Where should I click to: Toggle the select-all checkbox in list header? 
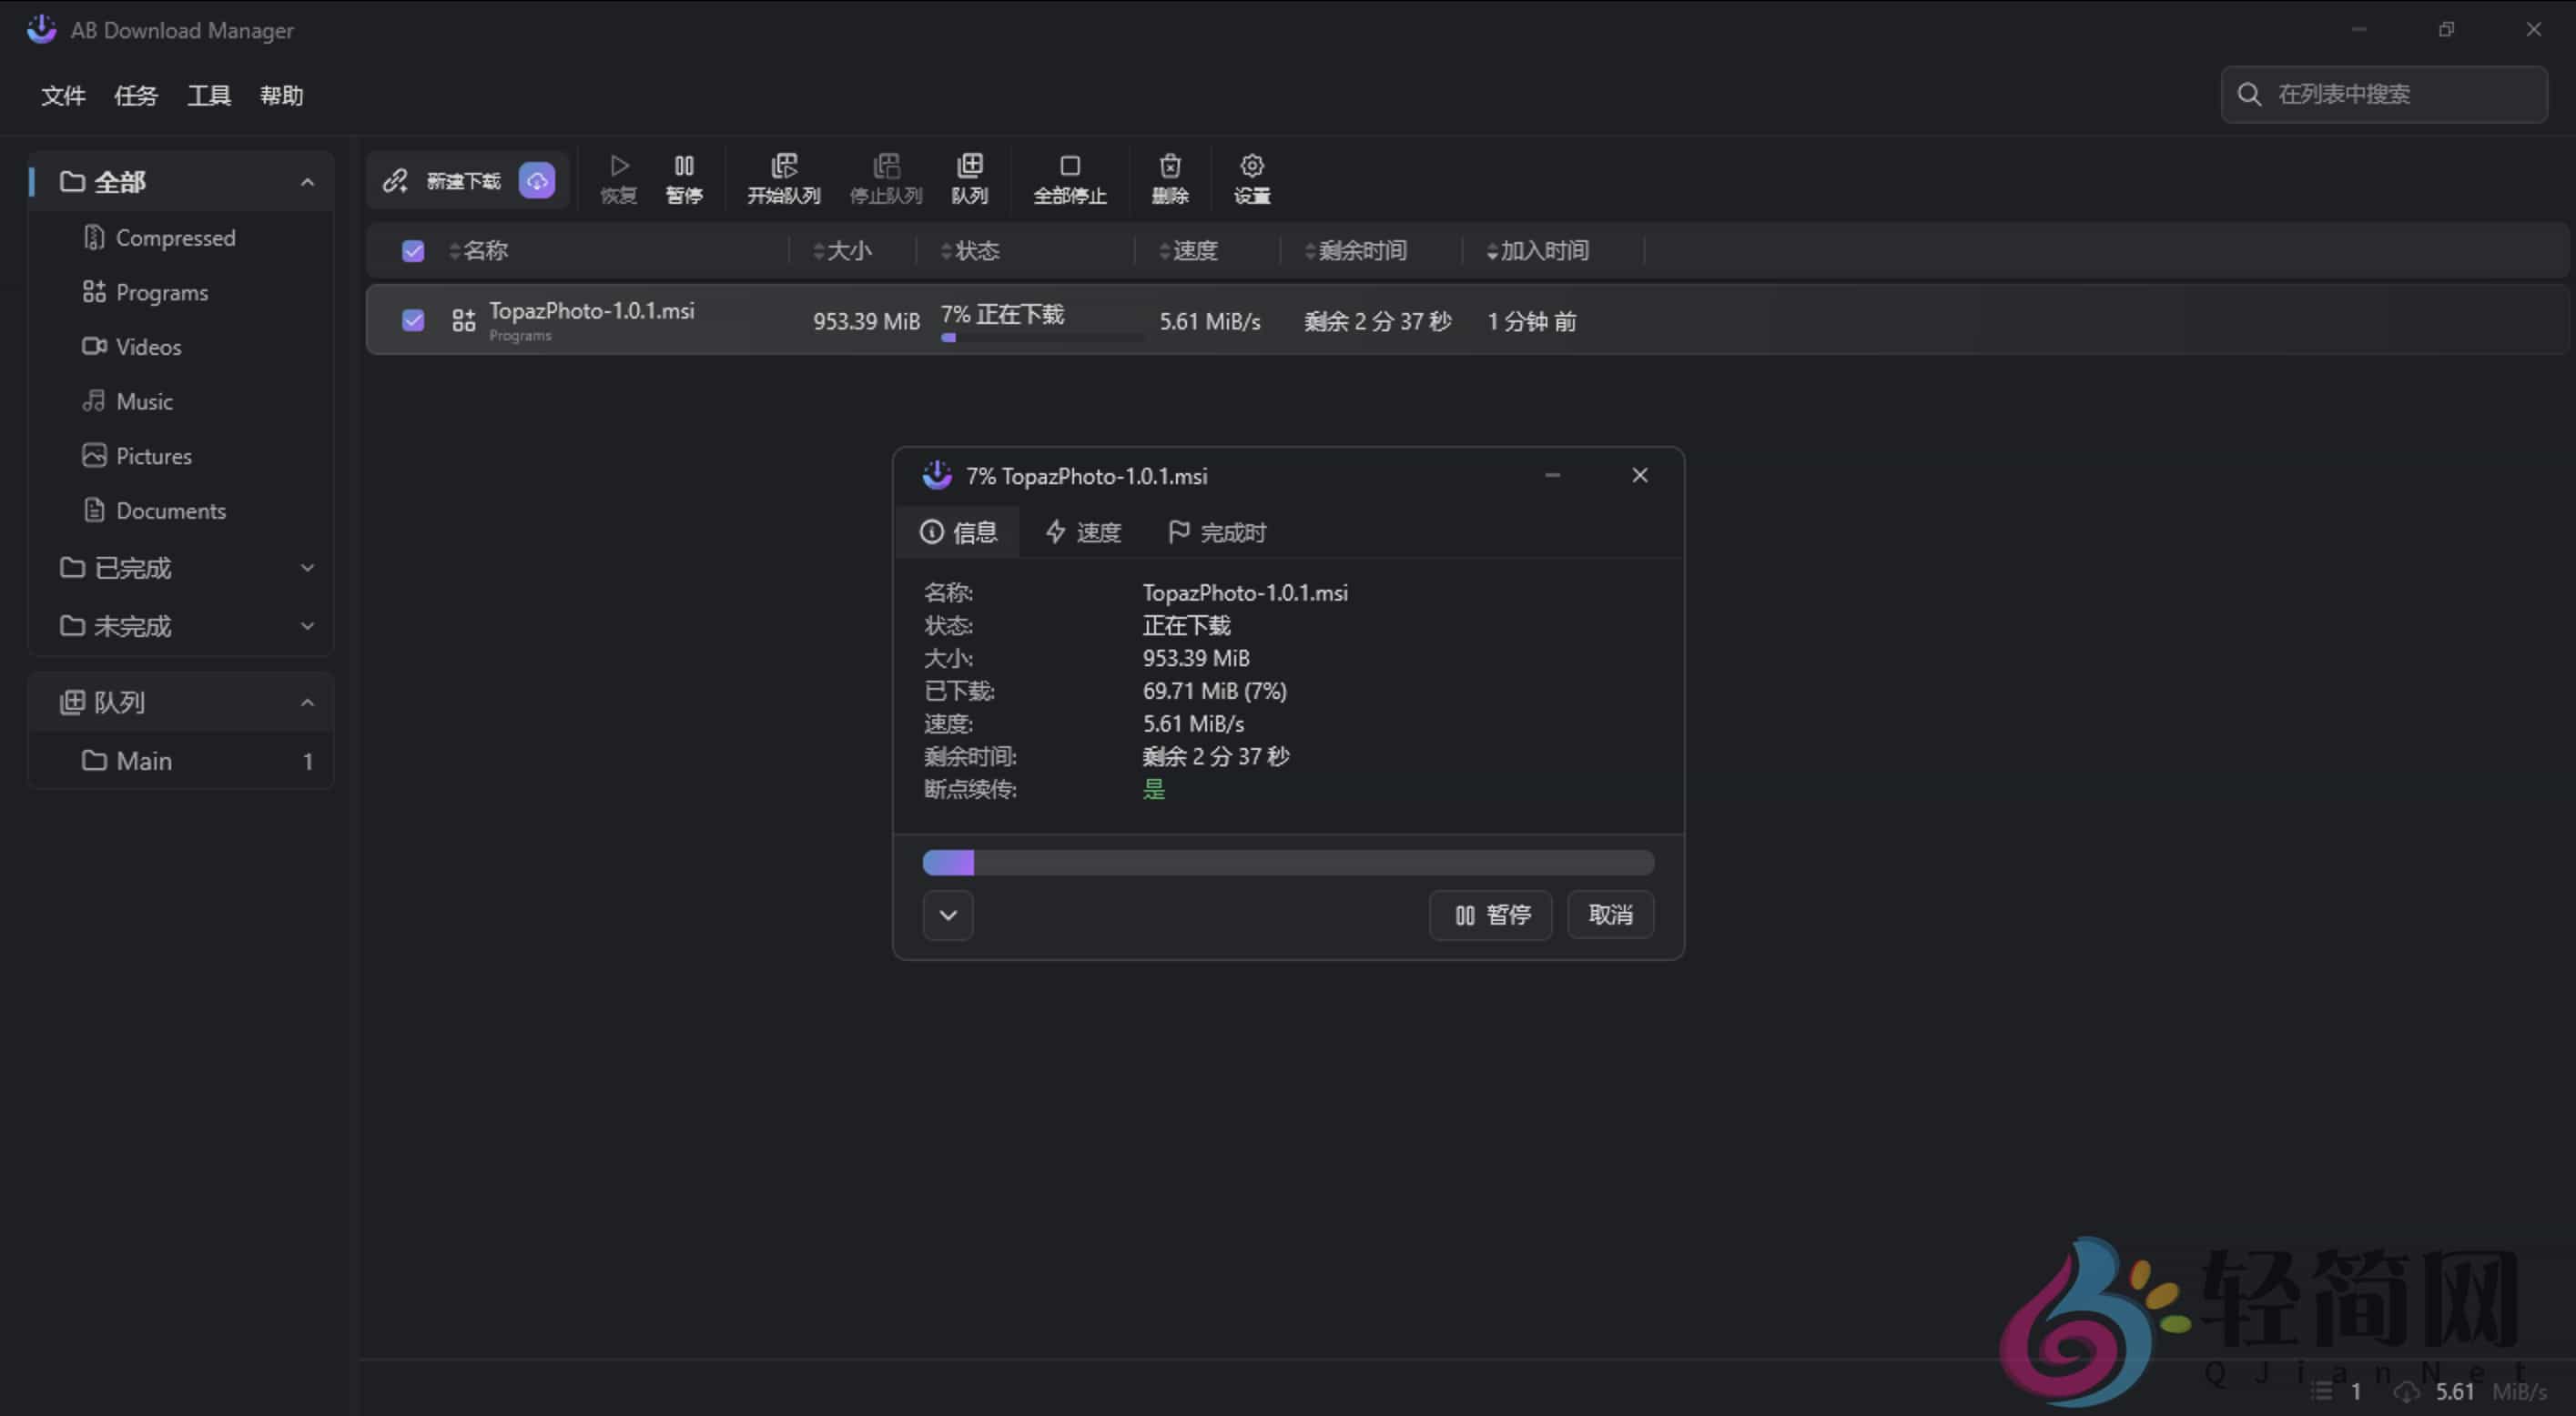click(x=413, y=251)
